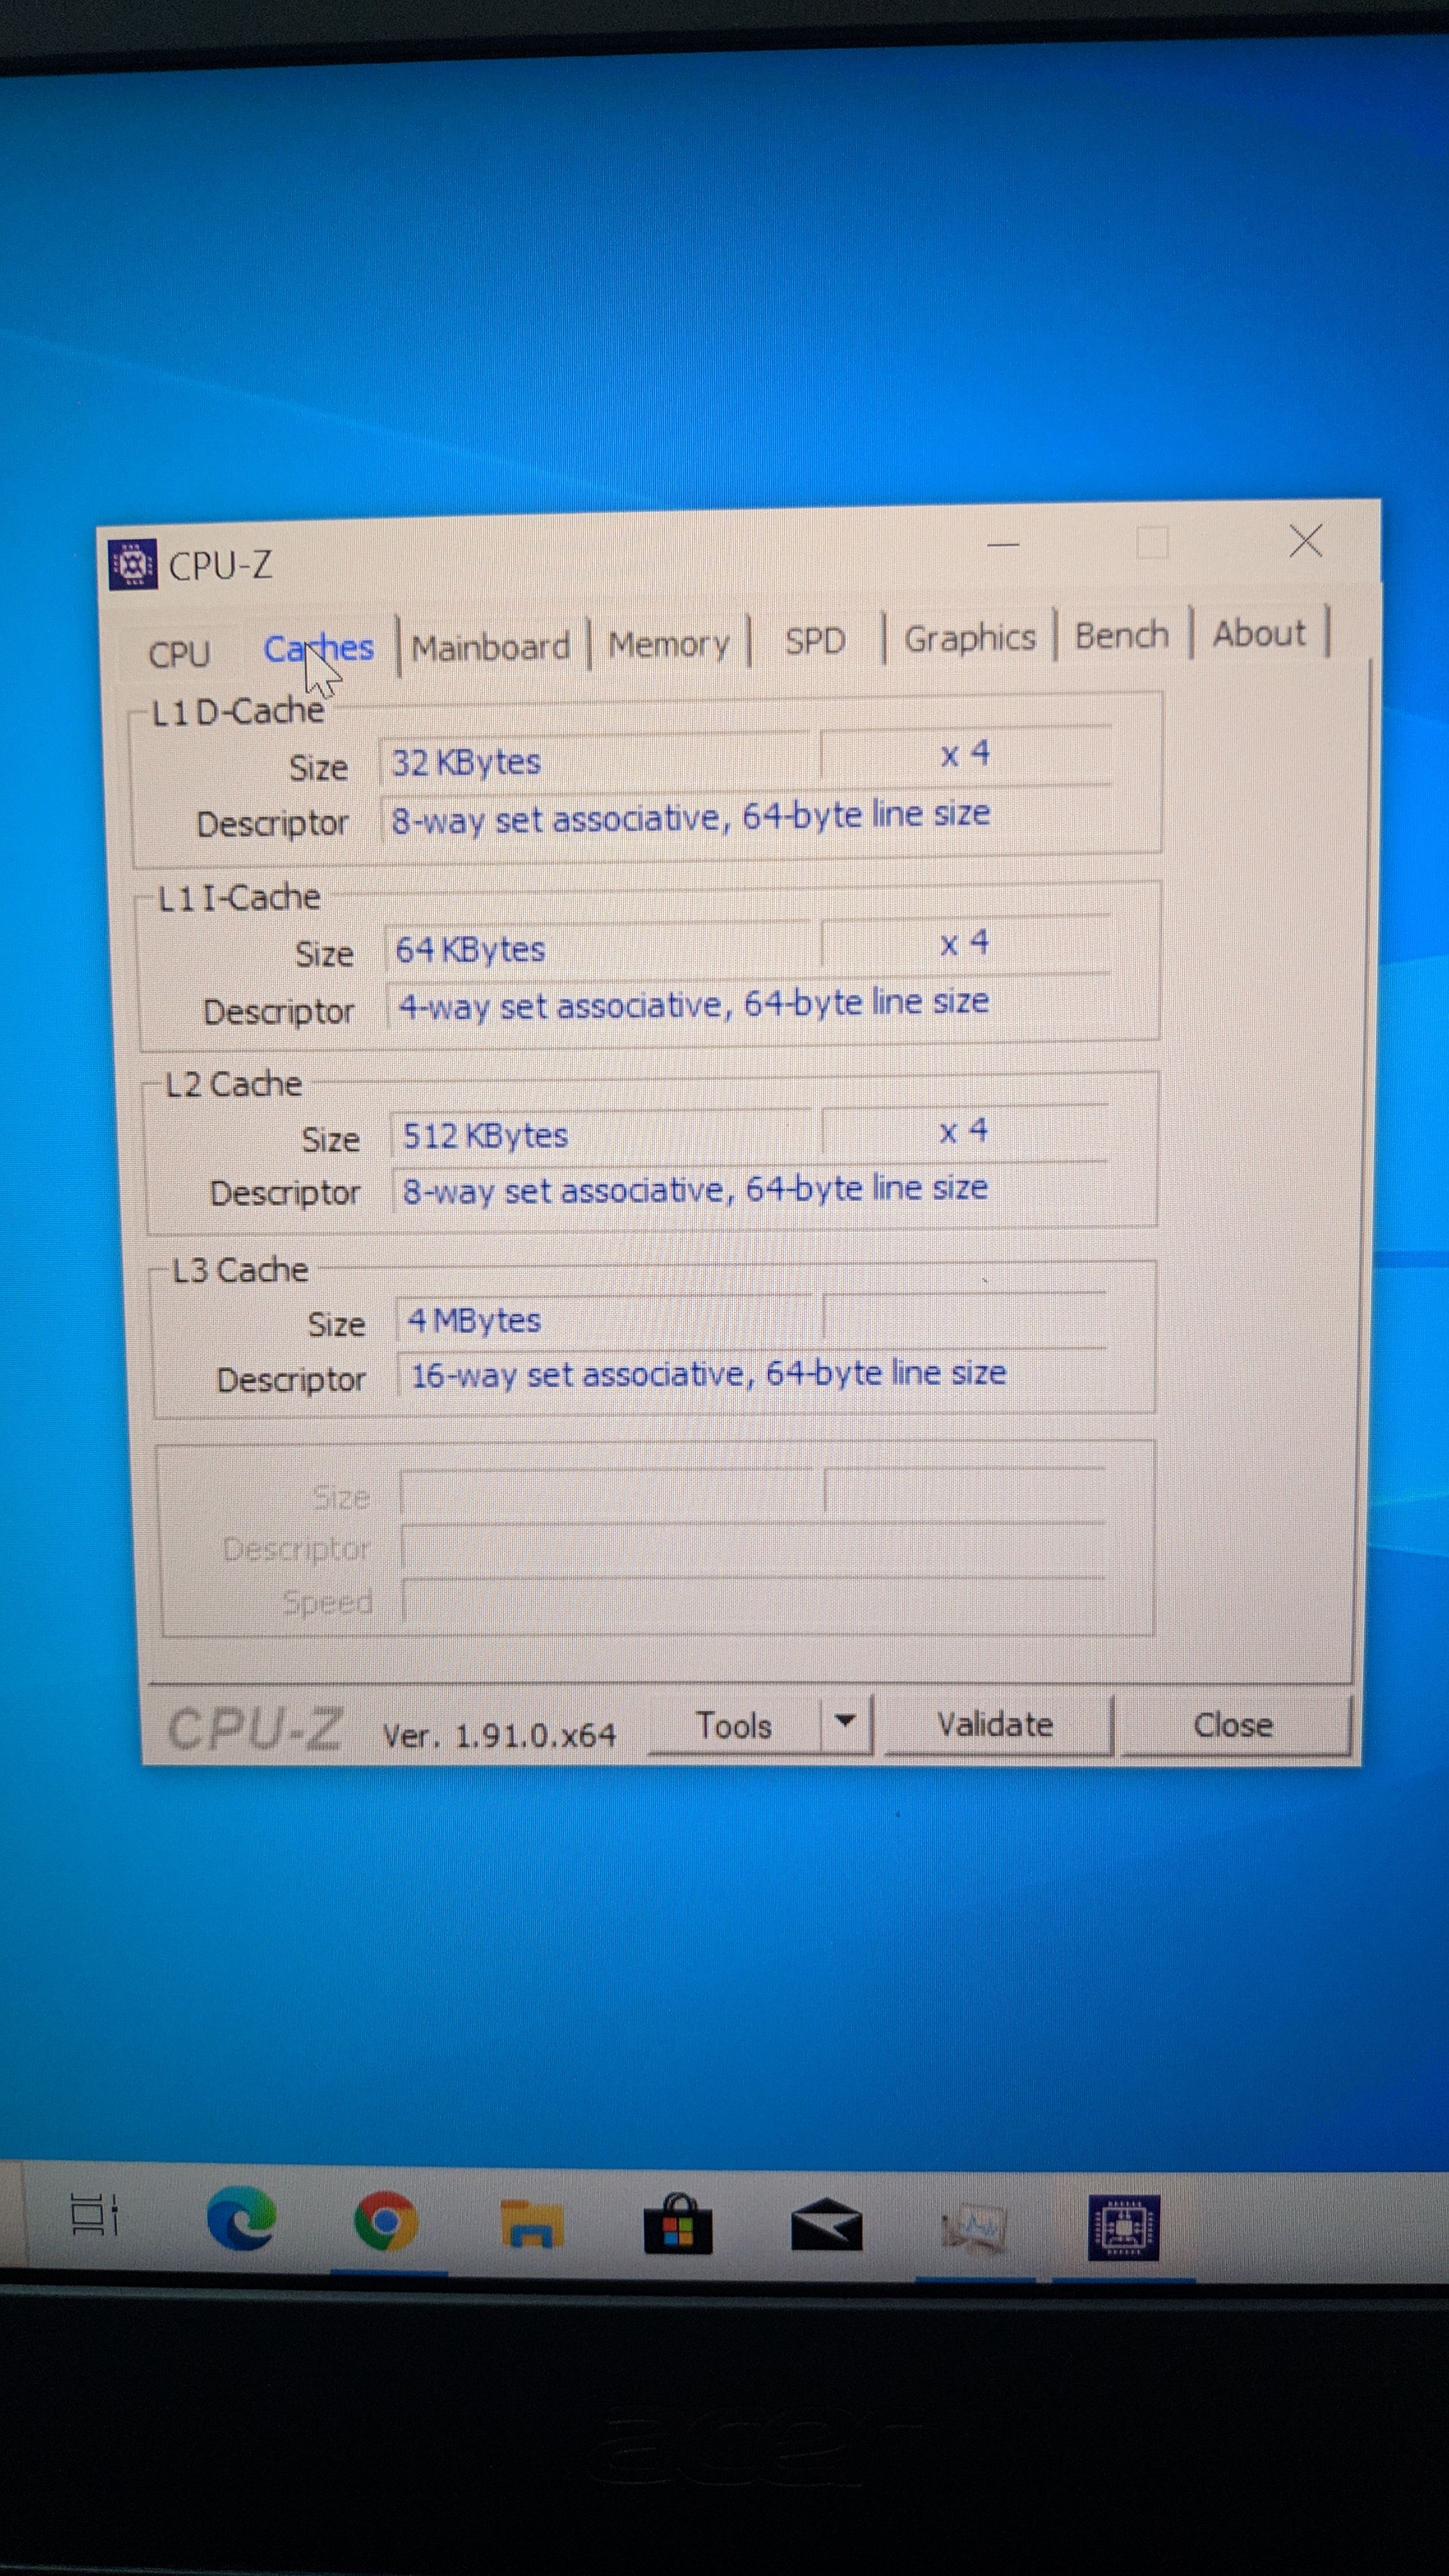The height and width of the screenshot is (2576, 1449).
Task: Select the Caches tab
Action: click(x=318, y=649)
